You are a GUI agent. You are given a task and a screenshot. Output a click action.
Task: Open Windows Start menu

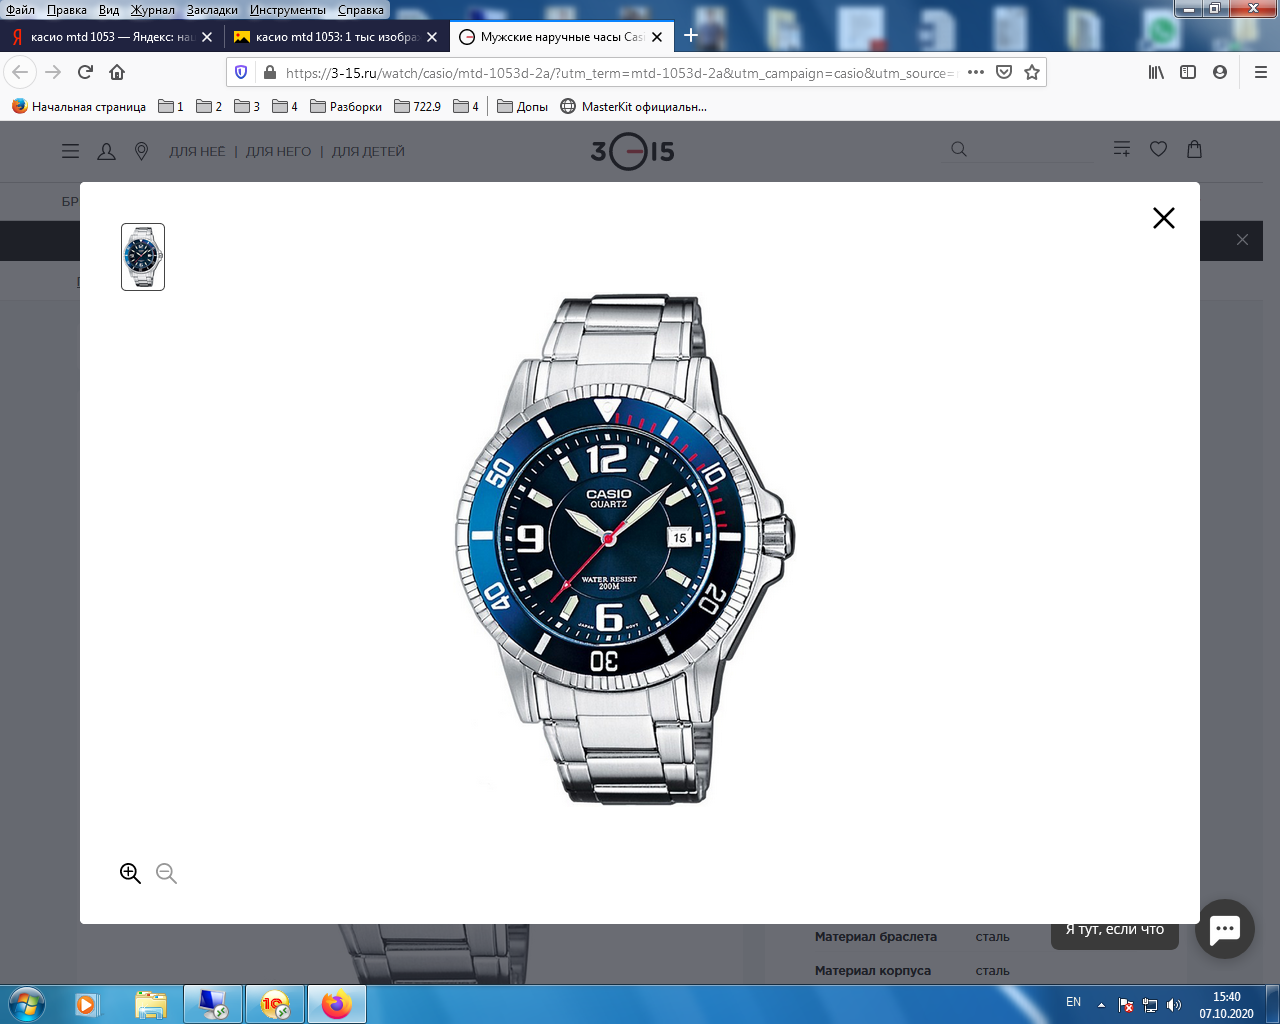click(27, 1003)
